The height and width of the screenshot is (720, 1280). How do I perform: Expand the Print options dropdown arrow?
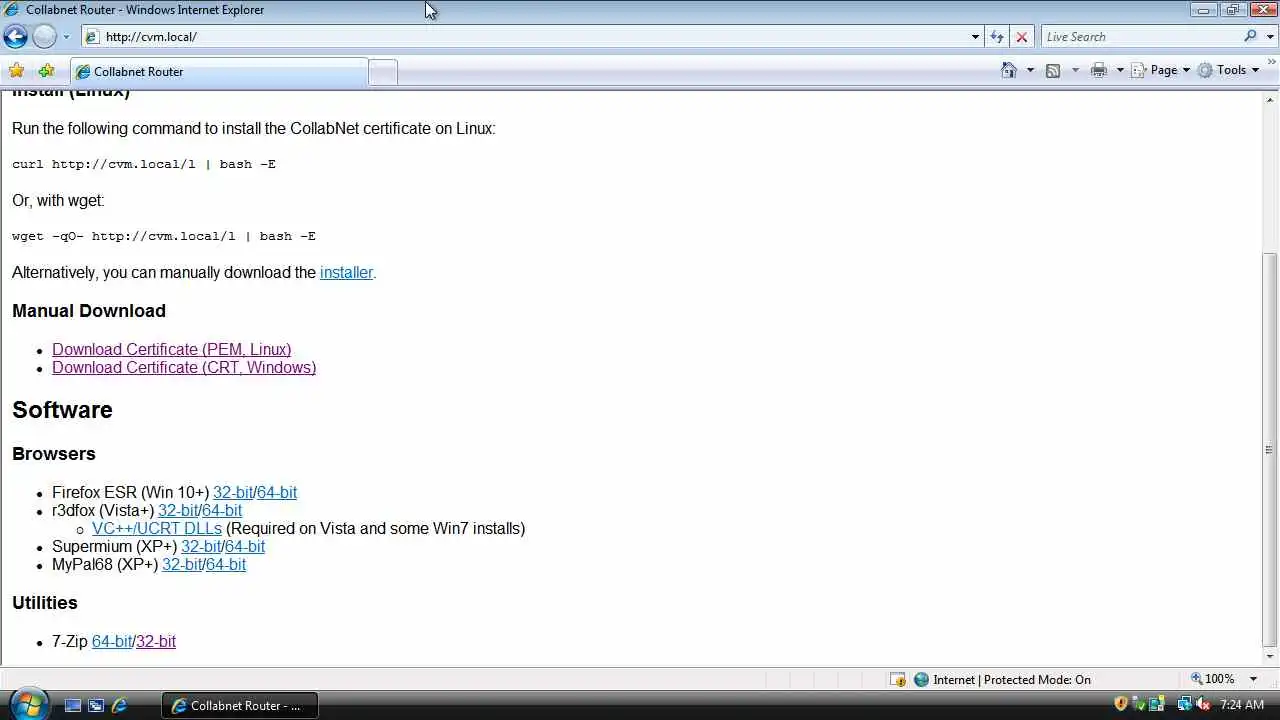tap(1120, 70)
